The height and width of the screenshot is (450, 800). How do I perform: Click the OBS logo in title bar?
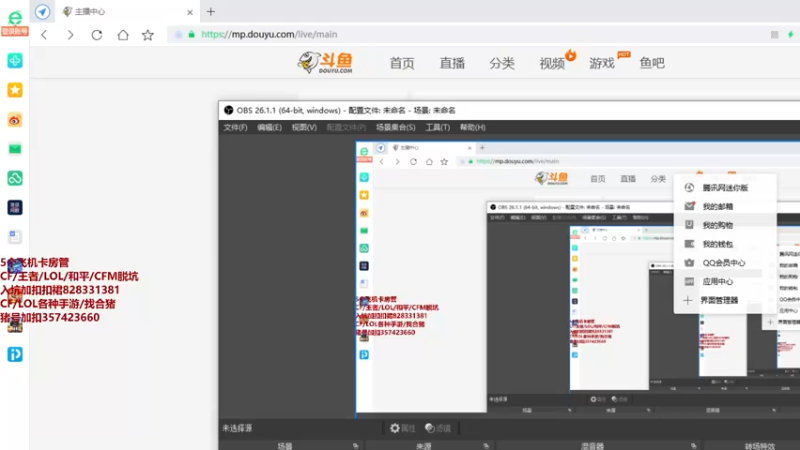[x=229, y=110]
